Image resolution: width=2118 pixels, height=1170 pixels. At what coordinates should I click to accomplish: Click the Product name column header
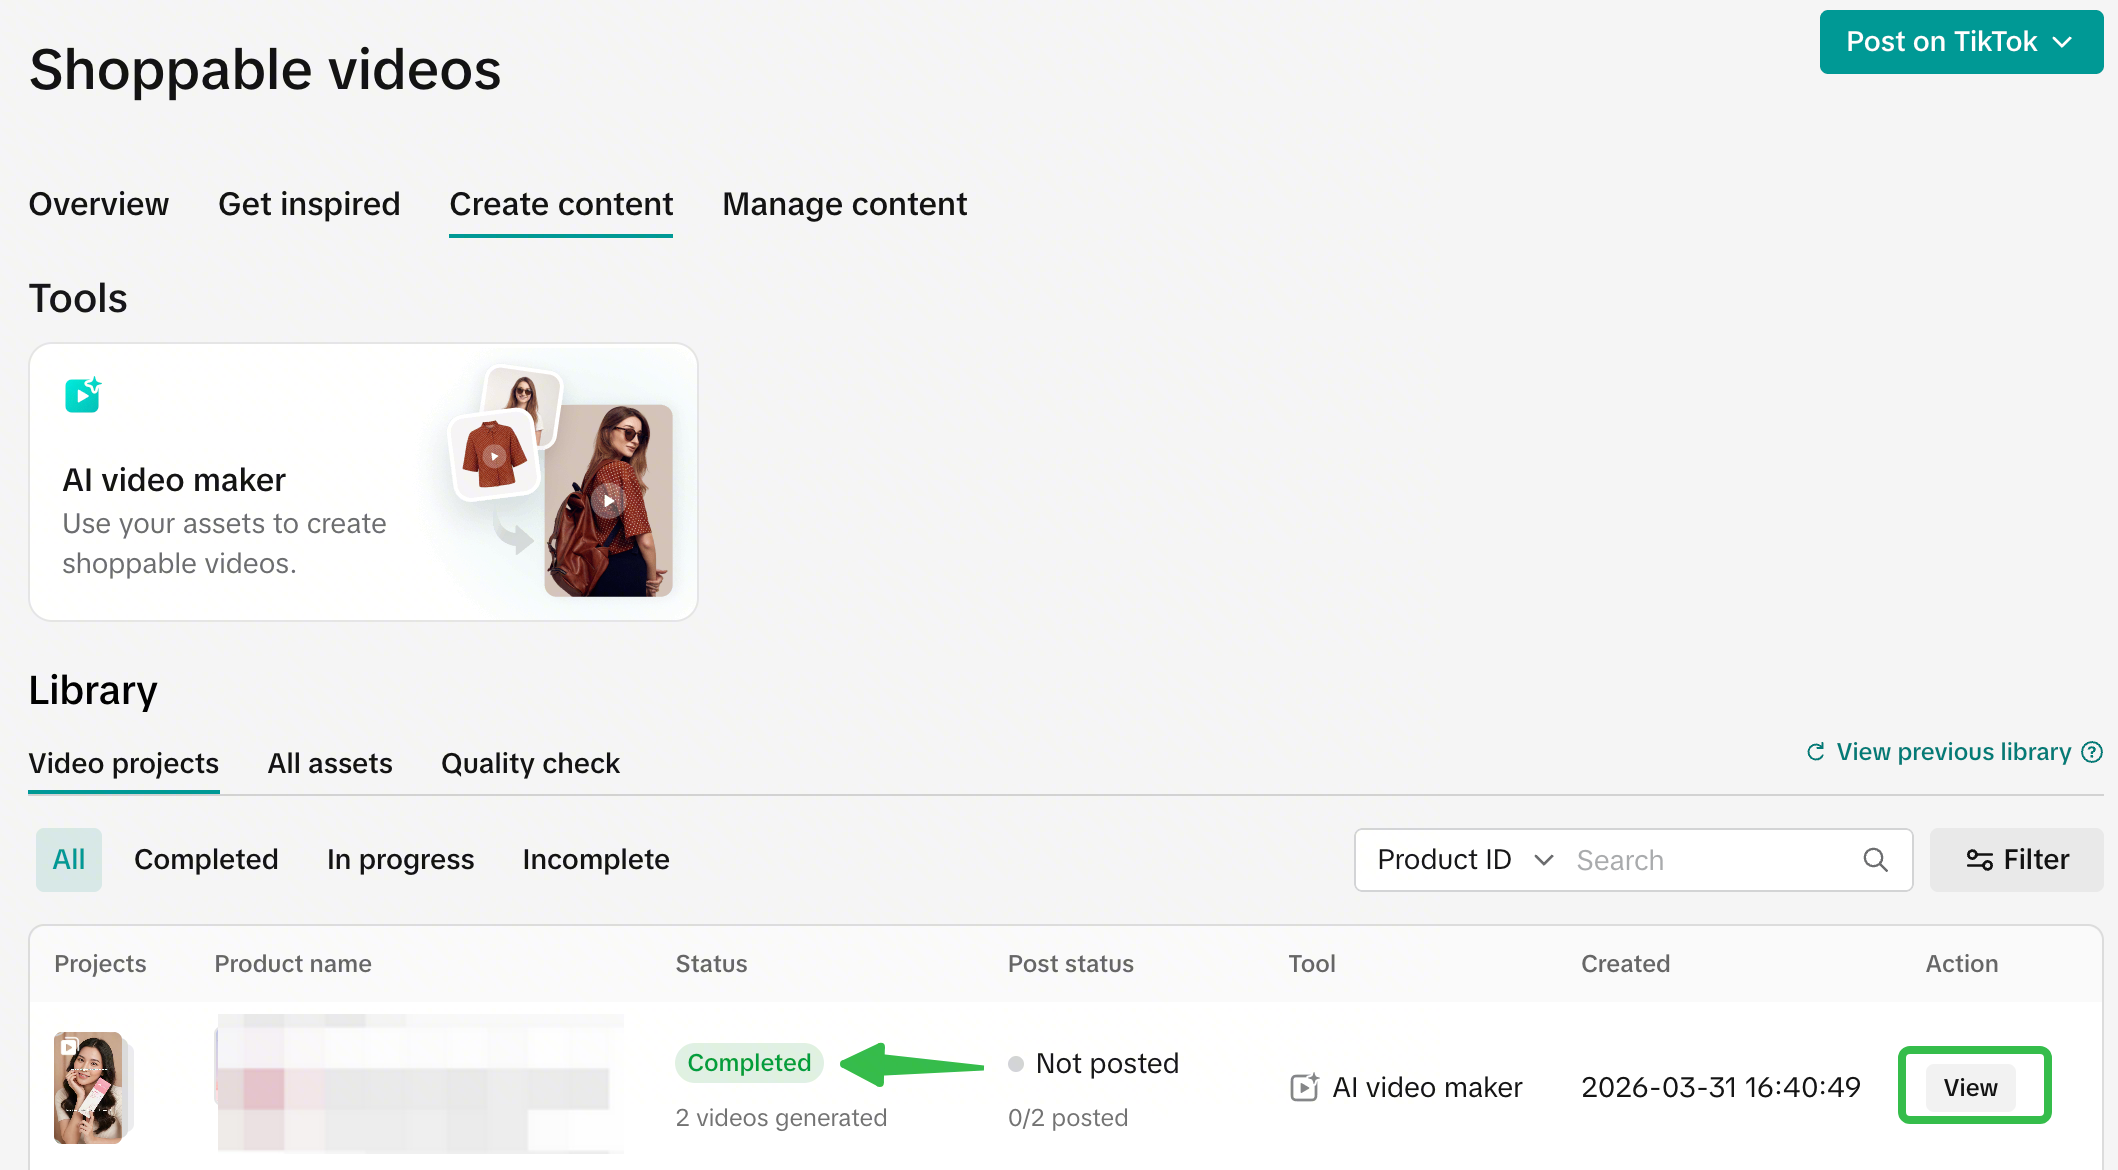pyautogui.click(x=293, y=964)
